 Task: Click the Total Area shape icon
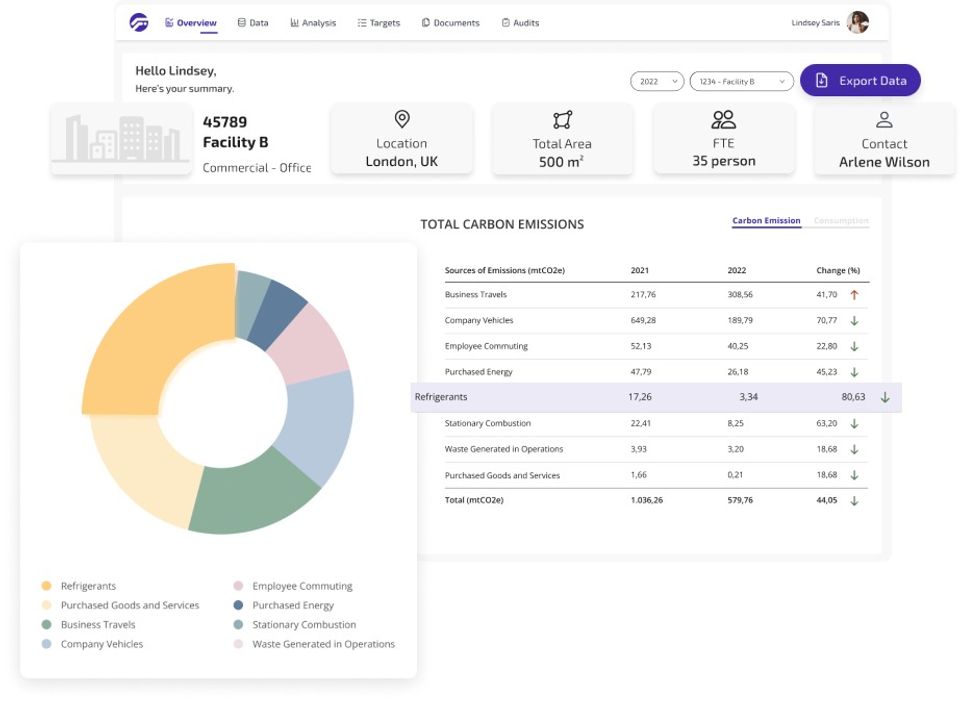[x=562, y=119]
